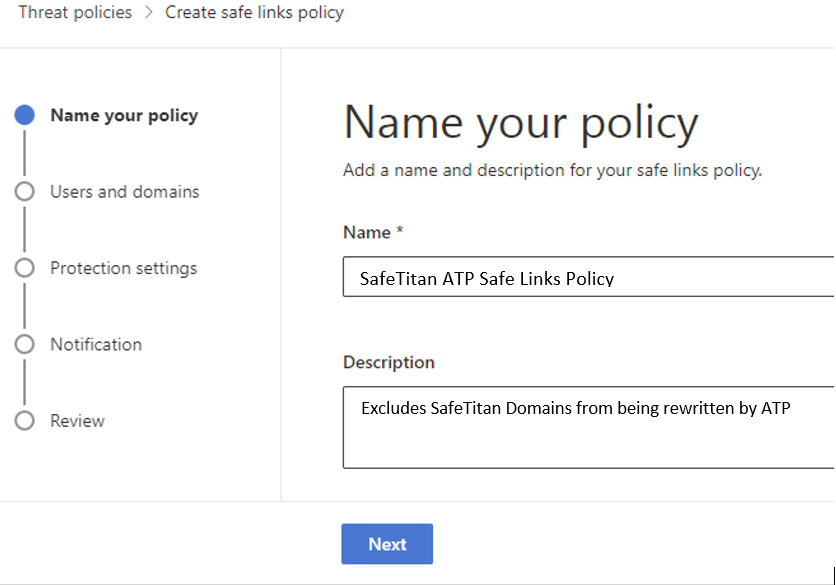Go to the Notification wizard step

coord(95,344)
